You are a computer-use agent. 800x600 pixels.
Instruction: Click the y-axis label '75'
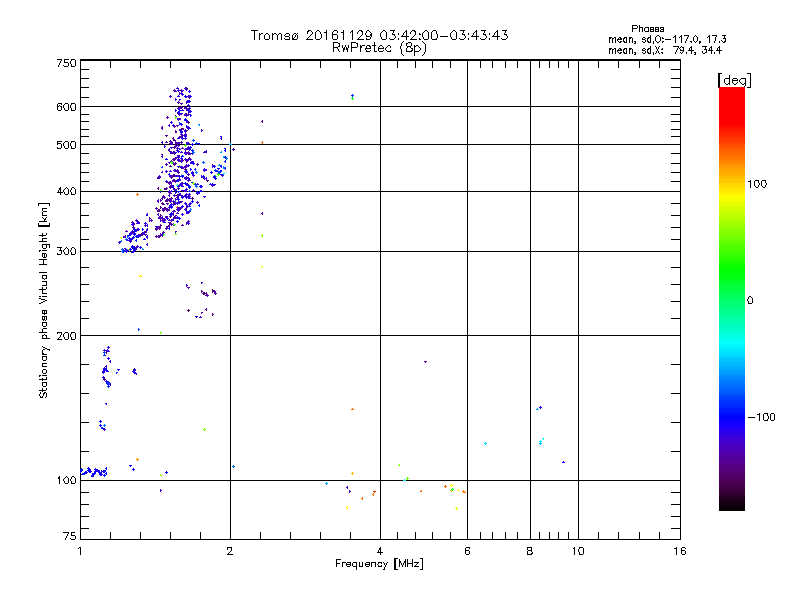tap(70, 536)
